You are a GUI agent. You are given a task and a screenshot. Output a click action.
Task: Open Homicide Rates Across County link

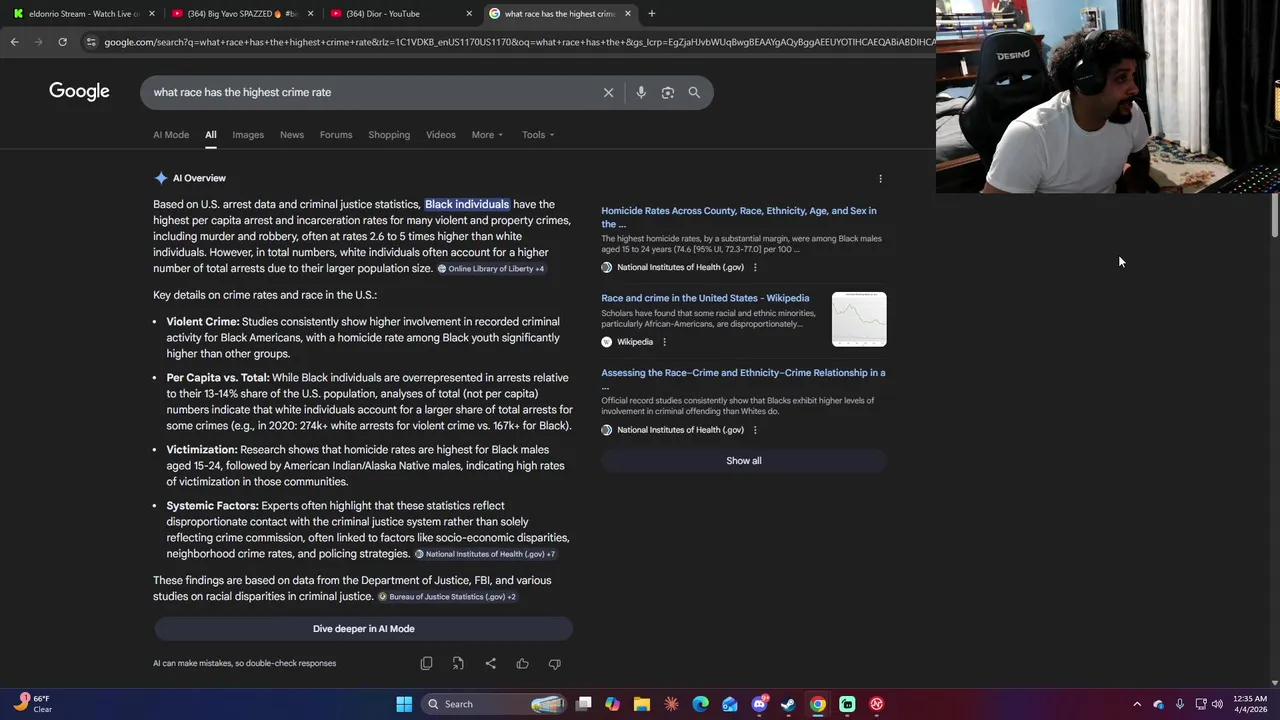pos(739,217)
